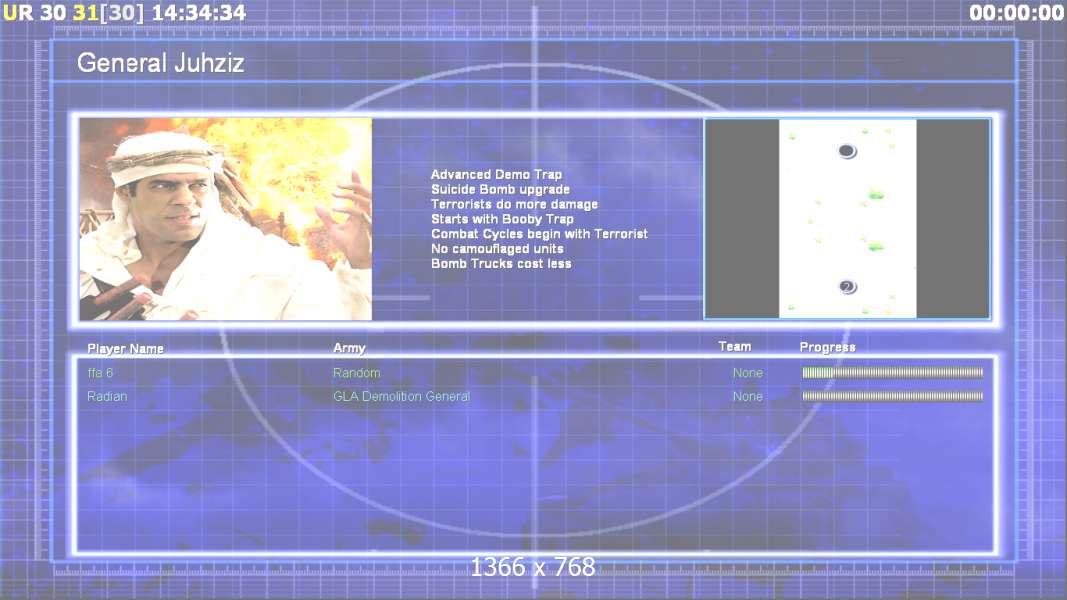This screenshot has width=1067, height=600.
Task: Click the General Juhziz portrait image
Action: tap(225, 218)
